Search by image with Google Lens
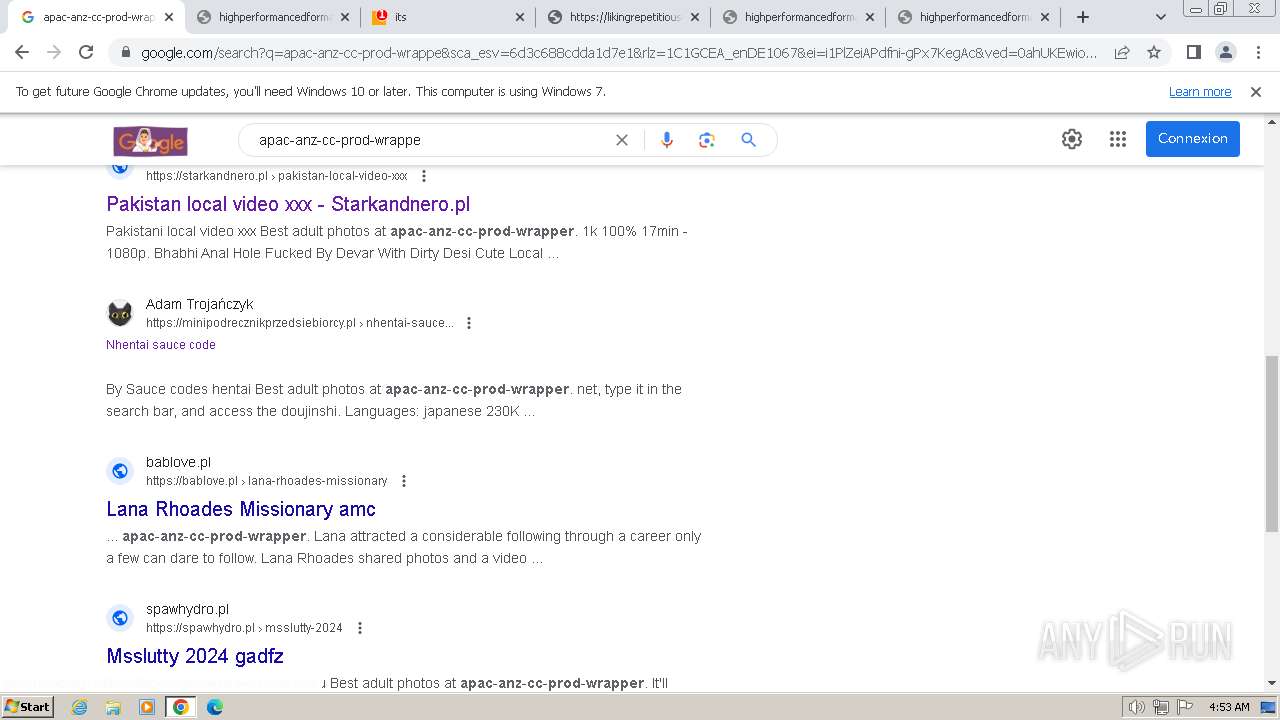This screenshot has height=720, width=1280. pos(707,140)
